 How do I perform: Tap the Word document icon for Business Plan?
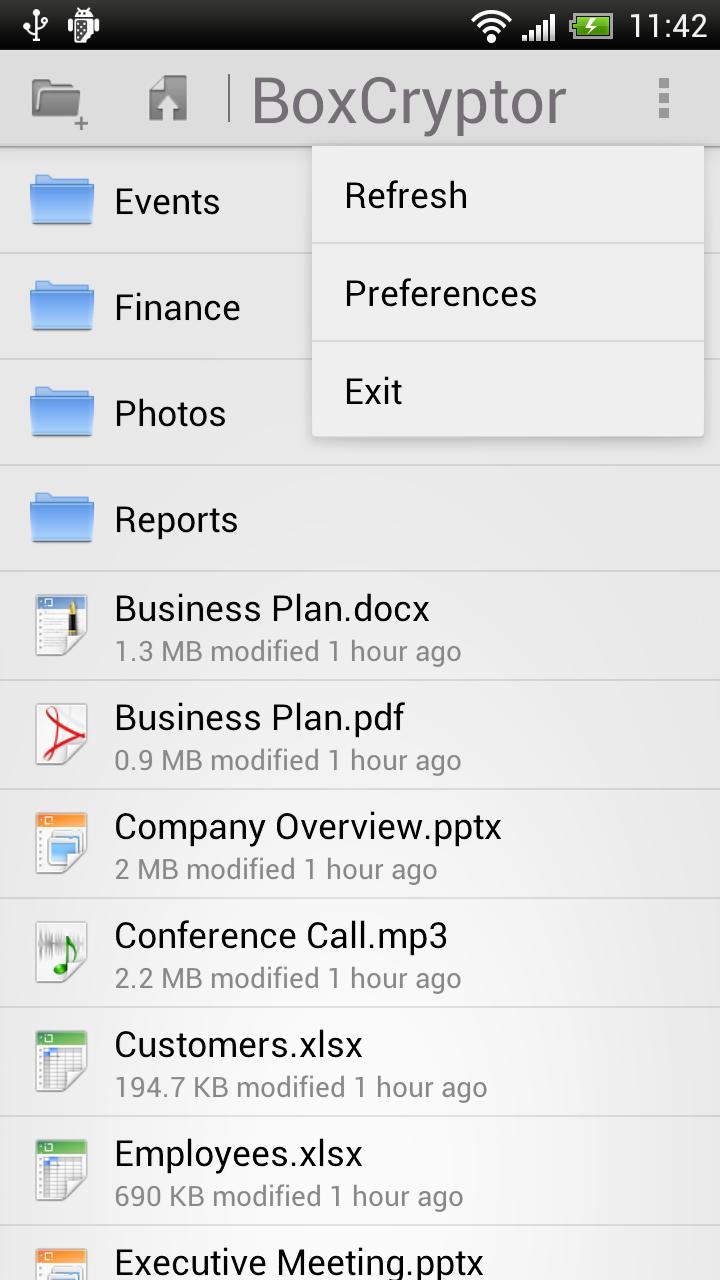click(x=61, y=625)
